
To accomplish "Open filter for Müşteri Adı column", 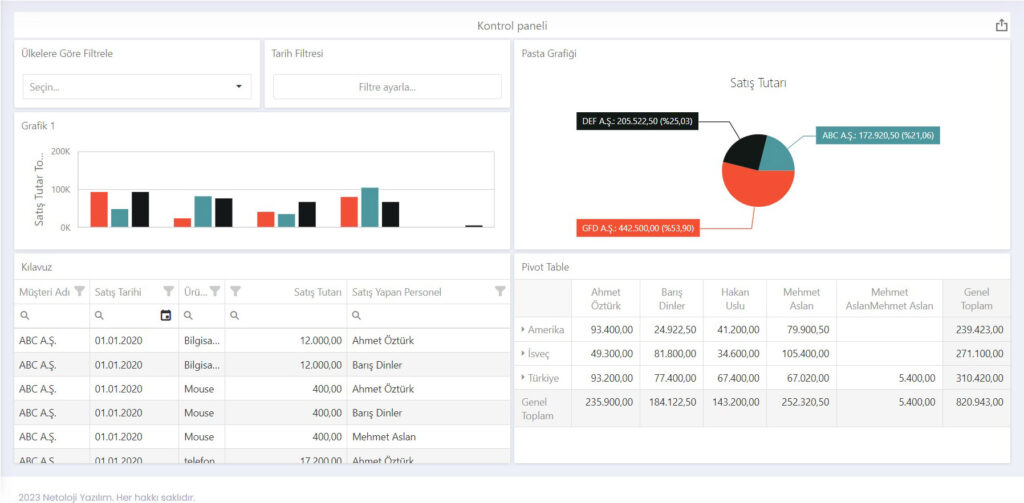I will pyautogui.click(x=80, y=292).
